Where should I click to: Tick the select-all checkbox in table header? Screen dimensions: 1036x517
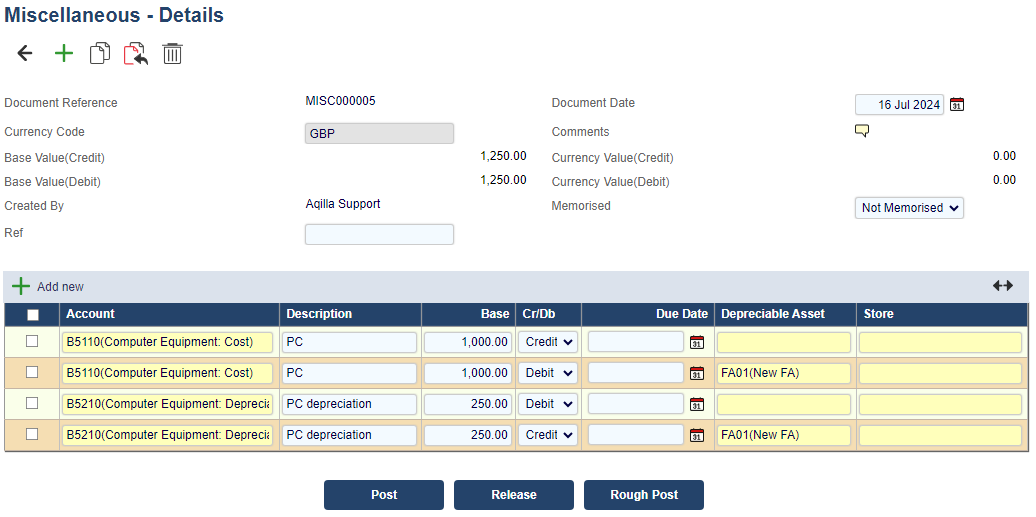click(33, 315)
